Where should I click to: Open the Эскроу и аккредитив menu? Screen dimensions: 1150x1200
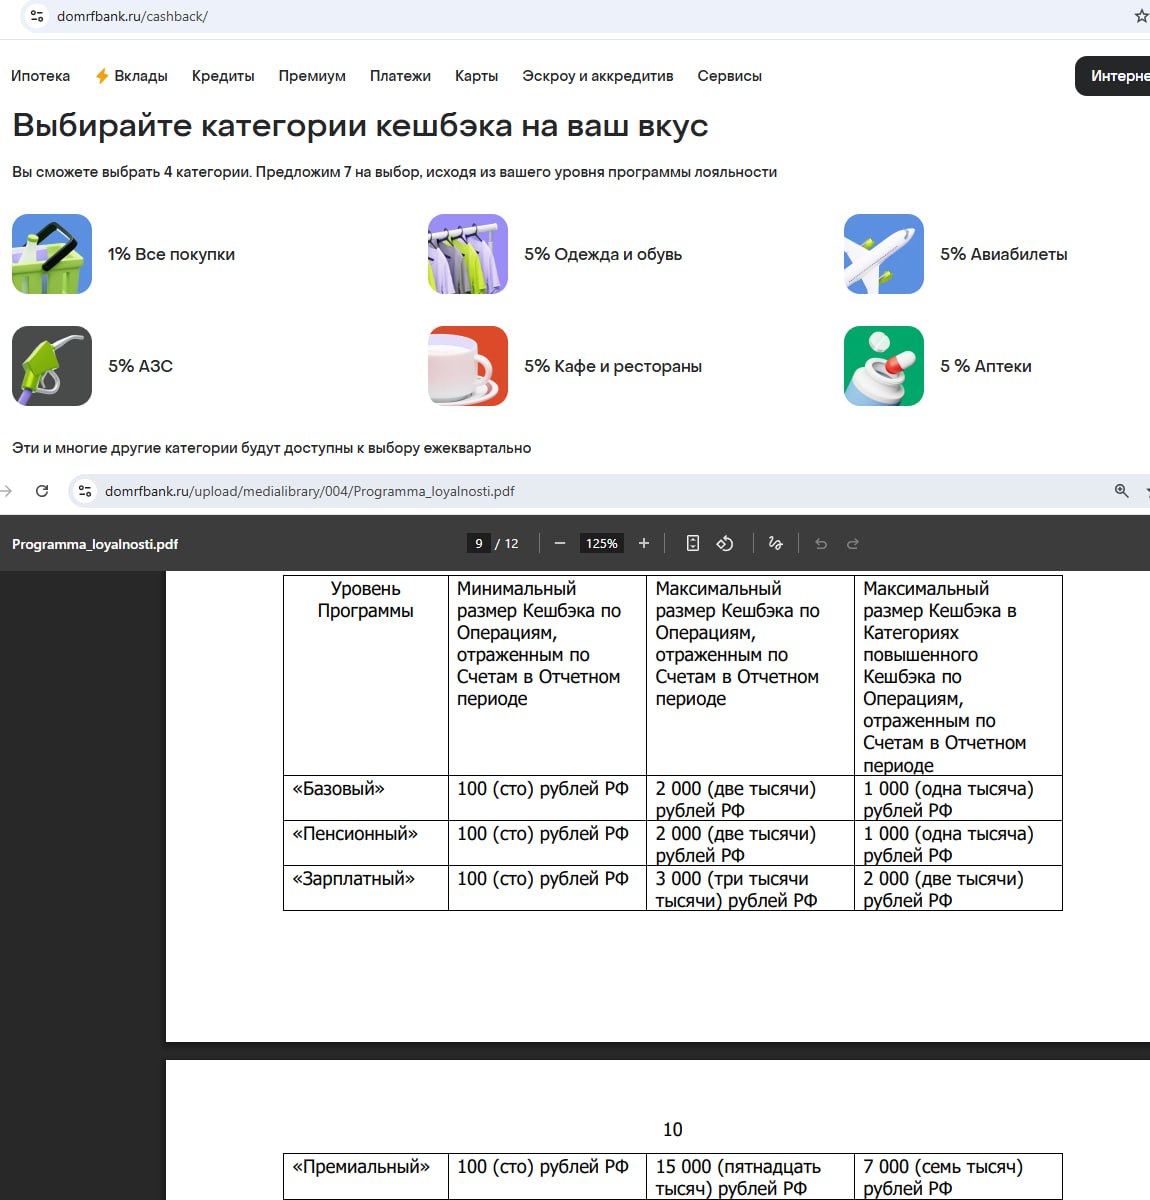597,76
